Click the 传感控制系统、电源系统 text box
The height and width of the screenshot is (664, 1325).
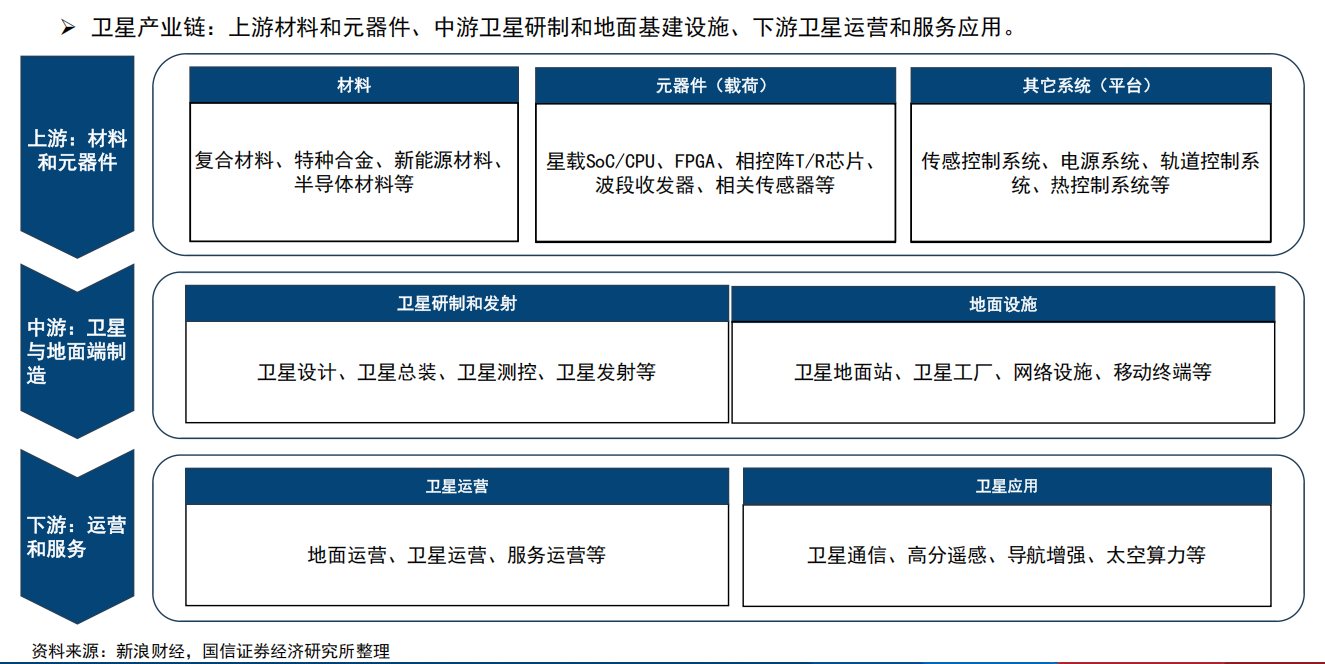click(1091, 172)
